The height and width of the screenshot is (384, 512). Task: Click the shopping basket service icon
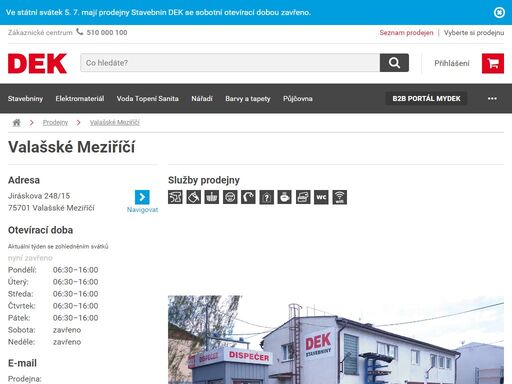pyautogui.click(x=212, y=197)
